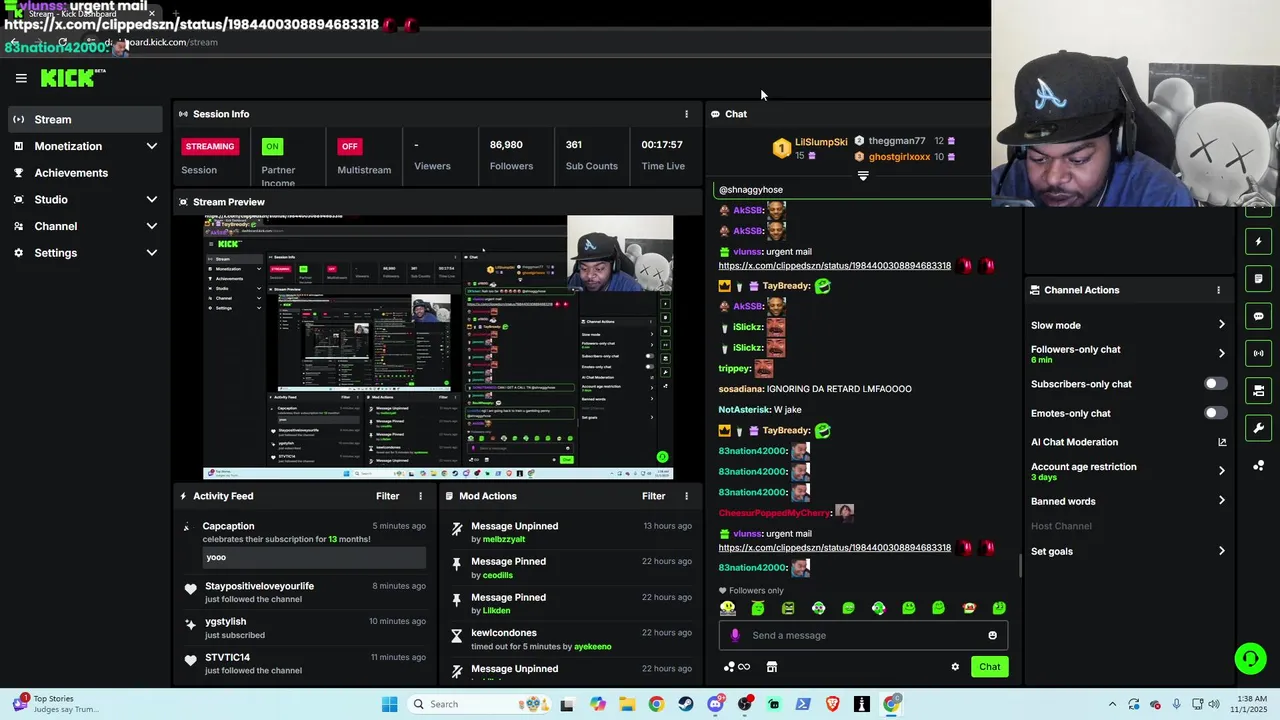This screenshot has height=720, width=1280.
Task: Open Steam from the taskbar
Action: (x=685, y=704)
